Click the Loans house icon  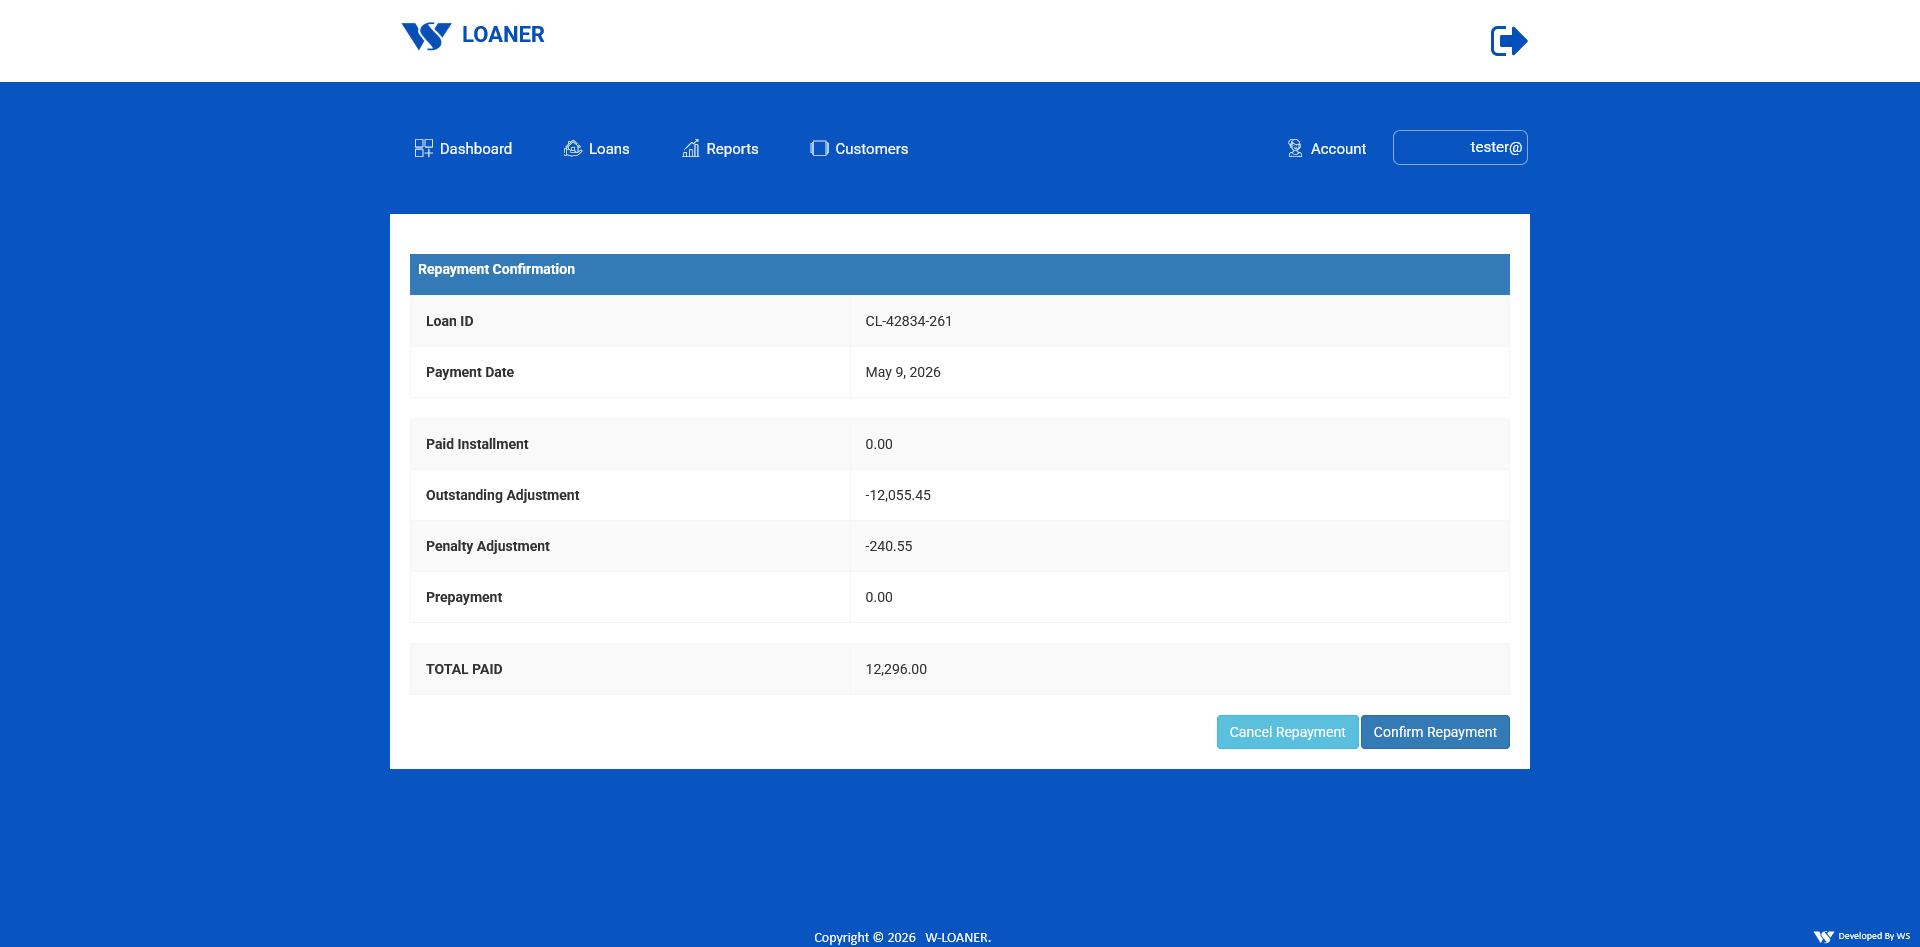573,148
